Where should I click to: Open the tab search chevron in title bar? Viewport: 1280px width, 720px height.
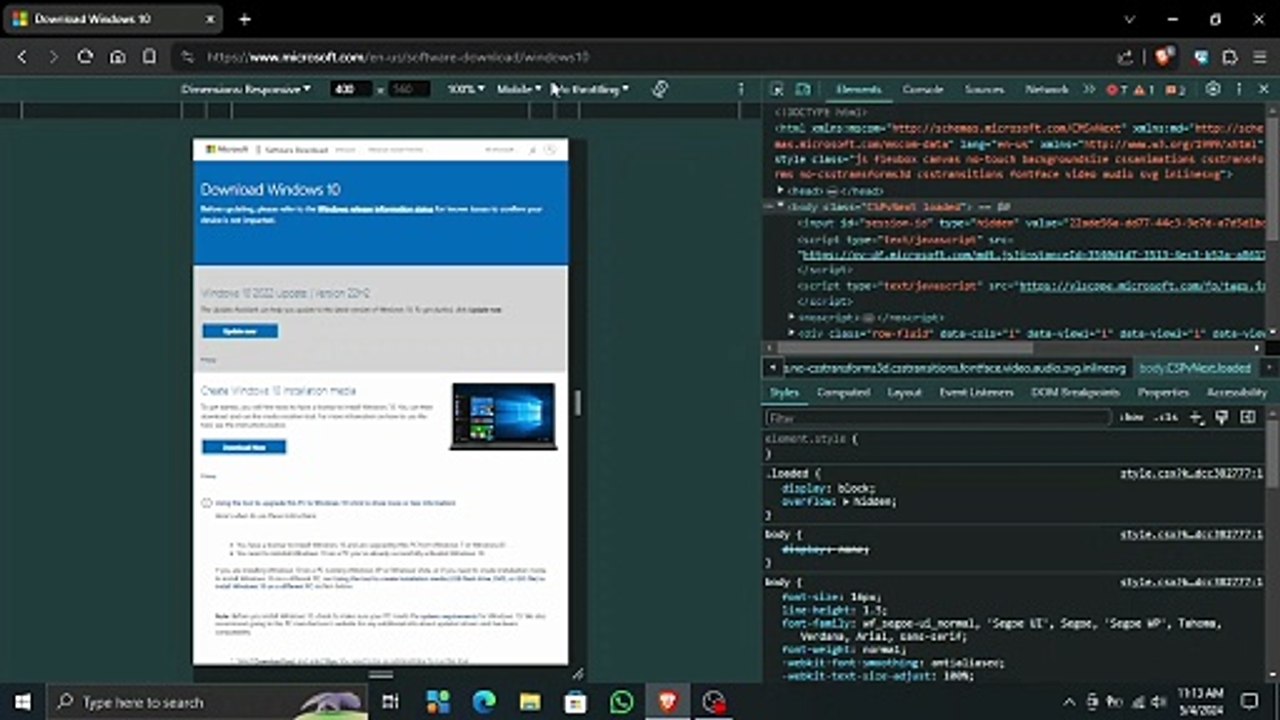1130,19
